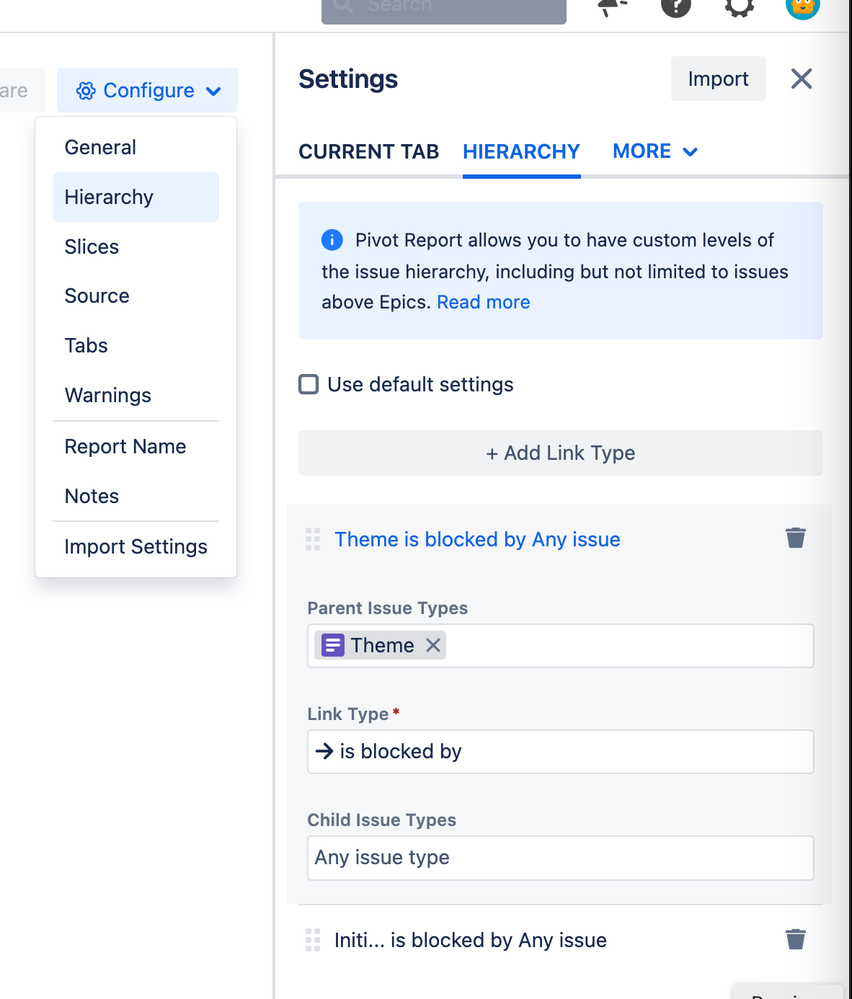Open notifications icon in top bar
Screen dimensions: 852x999
[612, 6]
